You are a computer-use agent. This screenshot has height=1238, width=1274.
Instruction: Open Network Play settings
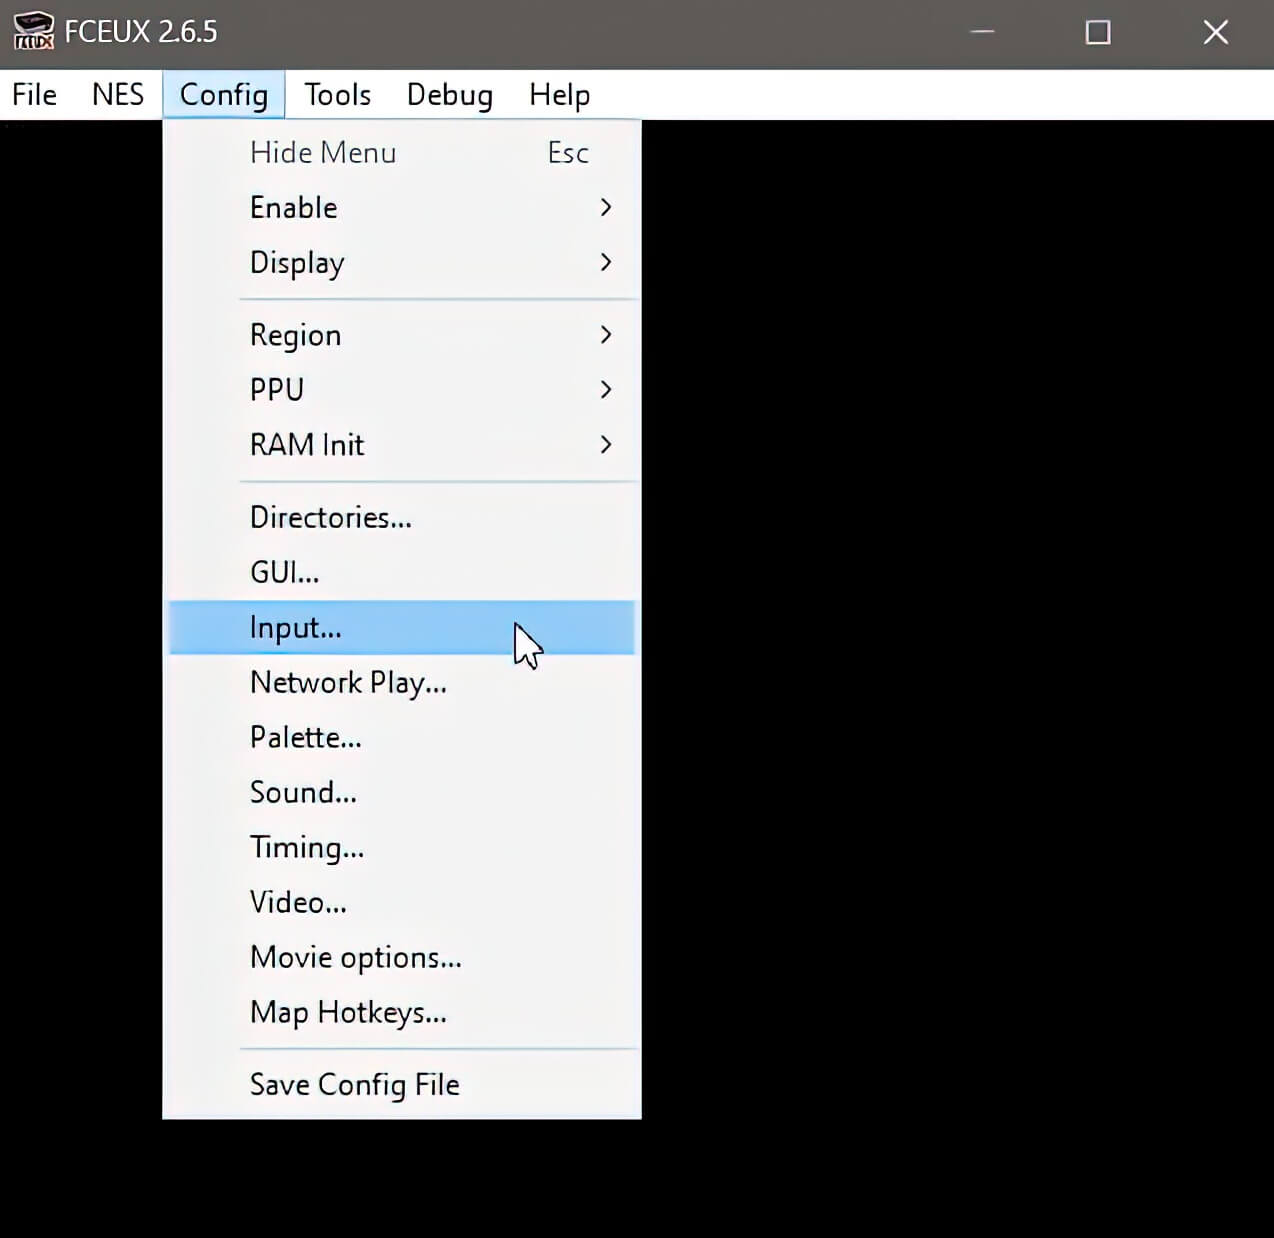point(348,683)
